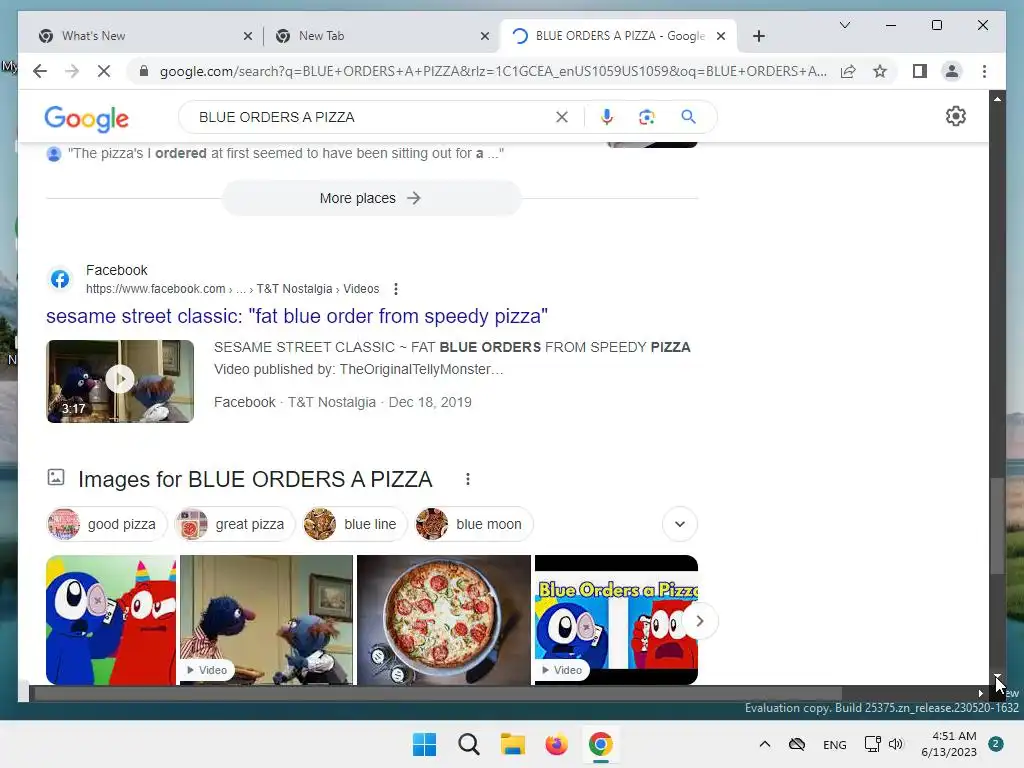Search by image with Google Lens
This screenshot has width=1024, height=768.
(x=647, y=117)
